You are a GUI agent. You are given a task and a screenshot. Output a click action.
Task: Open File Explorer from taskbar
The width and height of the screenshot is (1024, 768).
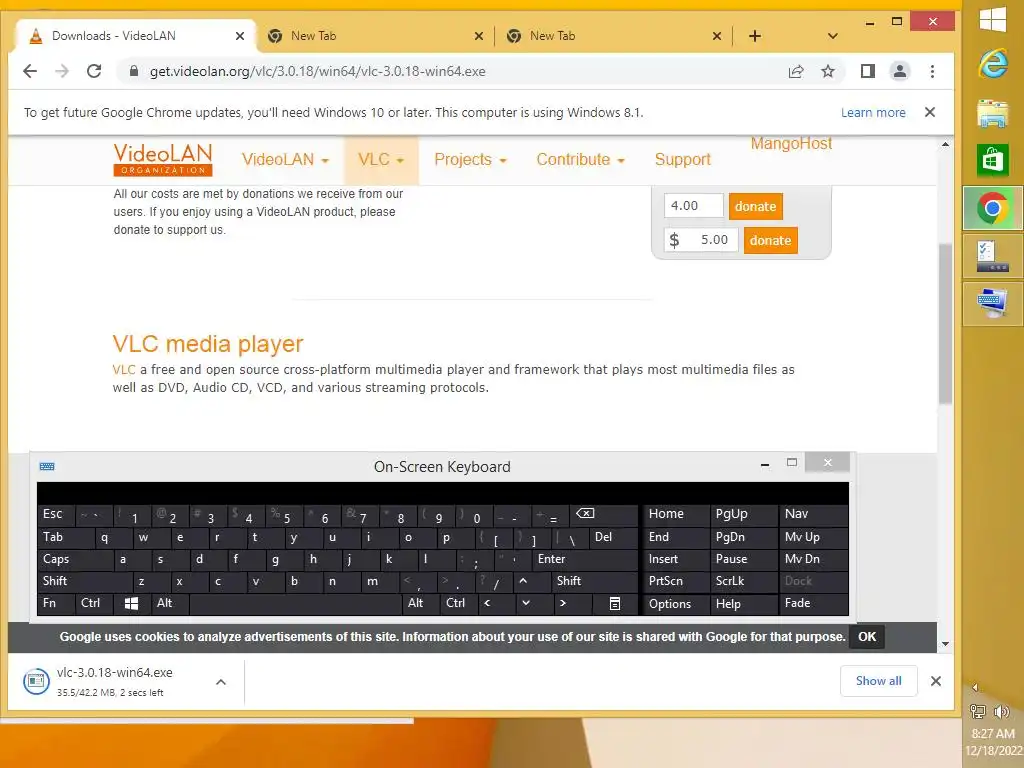tap(993, 112)
